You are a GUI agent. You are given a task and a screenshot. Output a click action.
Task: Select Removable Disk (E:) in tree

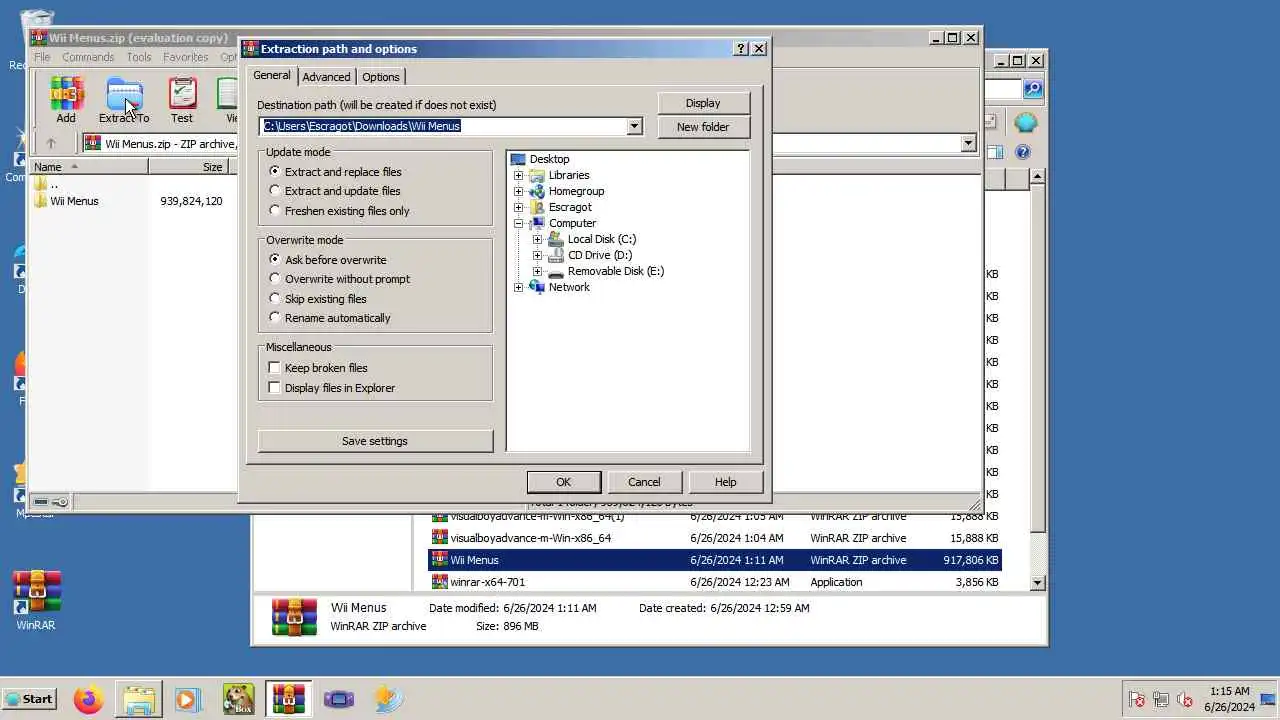[x=616, y=271]
